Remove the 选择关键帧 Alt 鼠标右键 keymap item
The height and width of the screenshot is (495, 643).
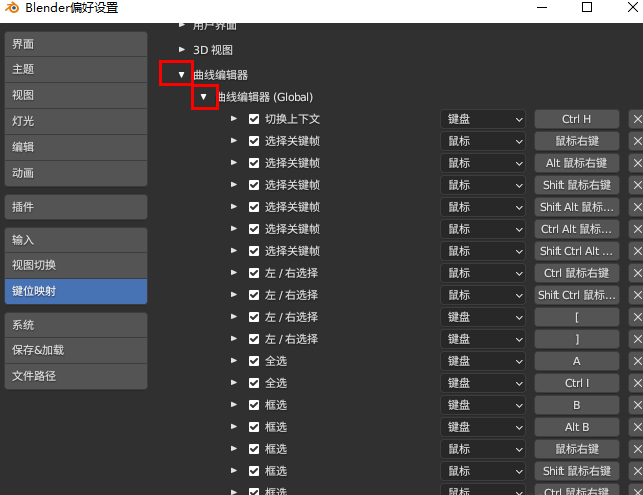pyautogui.click(x=637, y=163)
